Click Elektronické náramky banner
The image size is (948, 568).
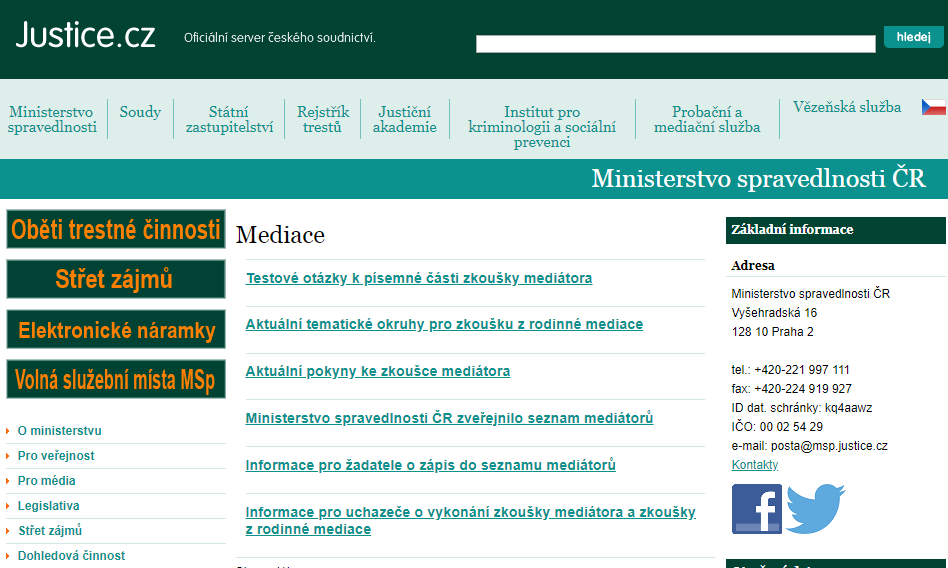[116, 329]
